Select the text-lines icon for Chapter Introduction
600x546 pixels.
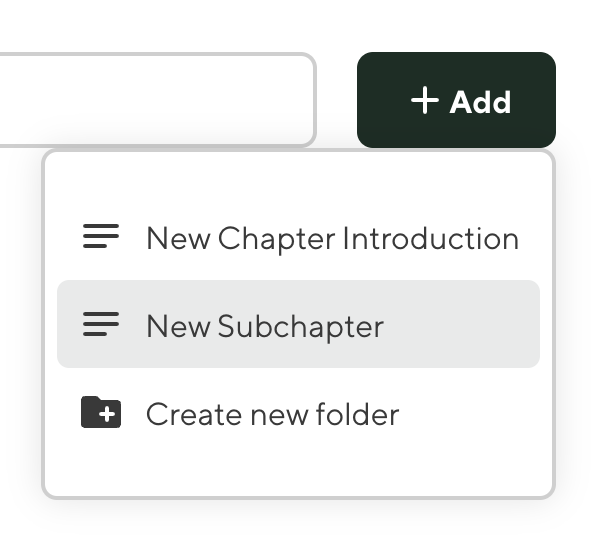(101, 237)
